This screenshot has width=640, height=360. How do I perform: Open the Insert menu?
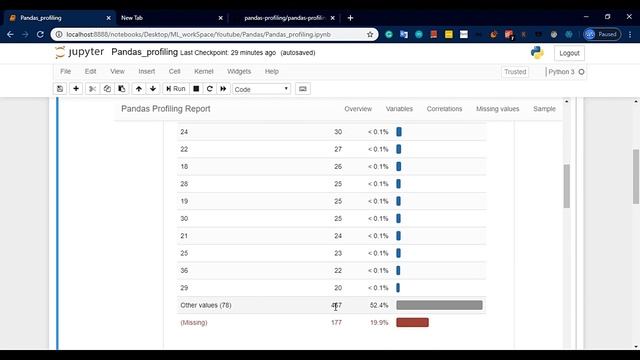click(x=147, y=71)
